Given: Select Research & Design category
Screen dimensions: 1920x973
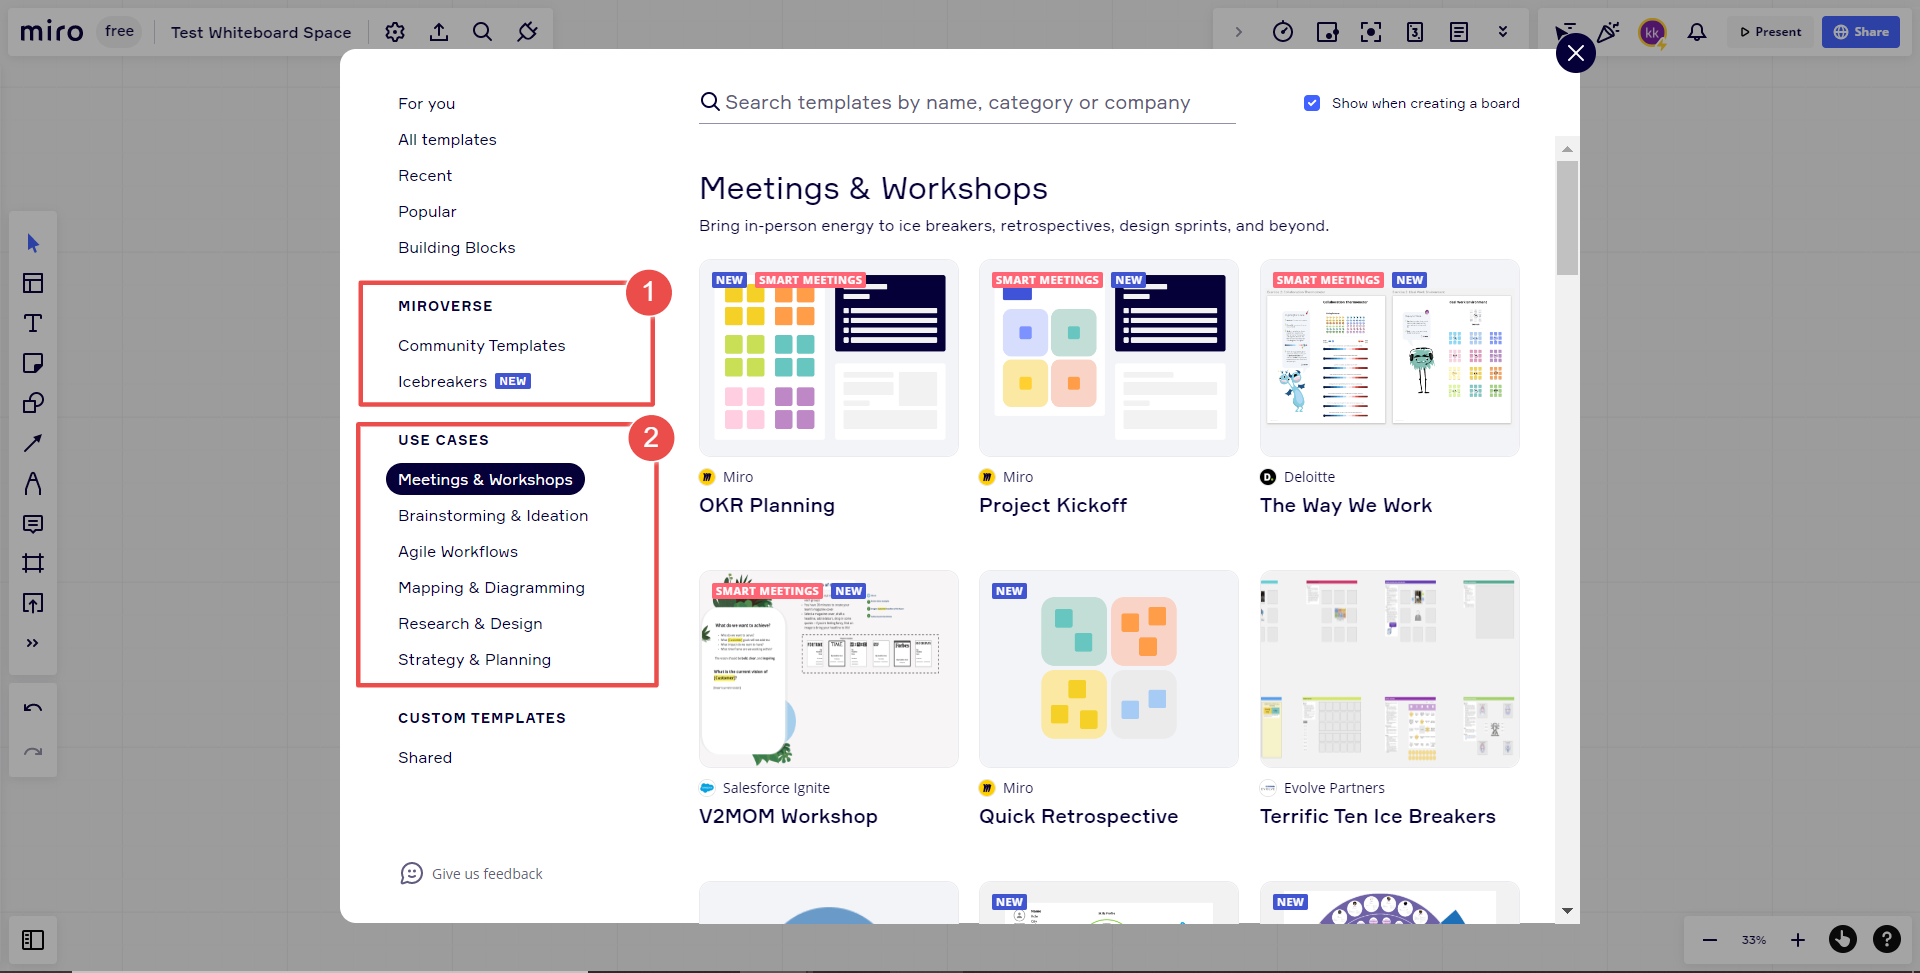Looking at the screenshot, I should point(470,623).
